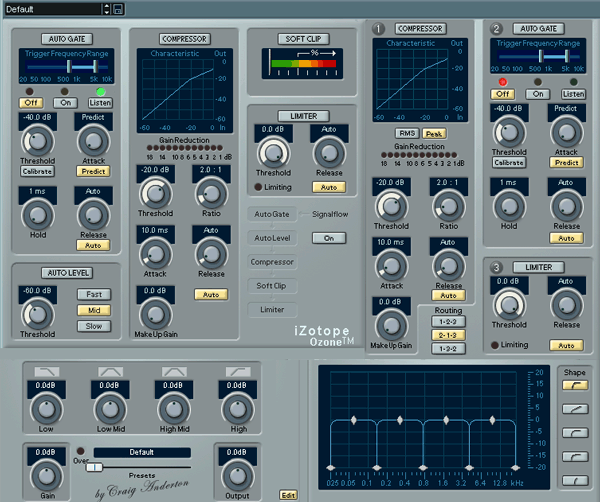Image resolution: width=600 pixels, height=502 pixels.
Task: Set Auto Level speed to Mid
Action: click(x=94, y=310)
